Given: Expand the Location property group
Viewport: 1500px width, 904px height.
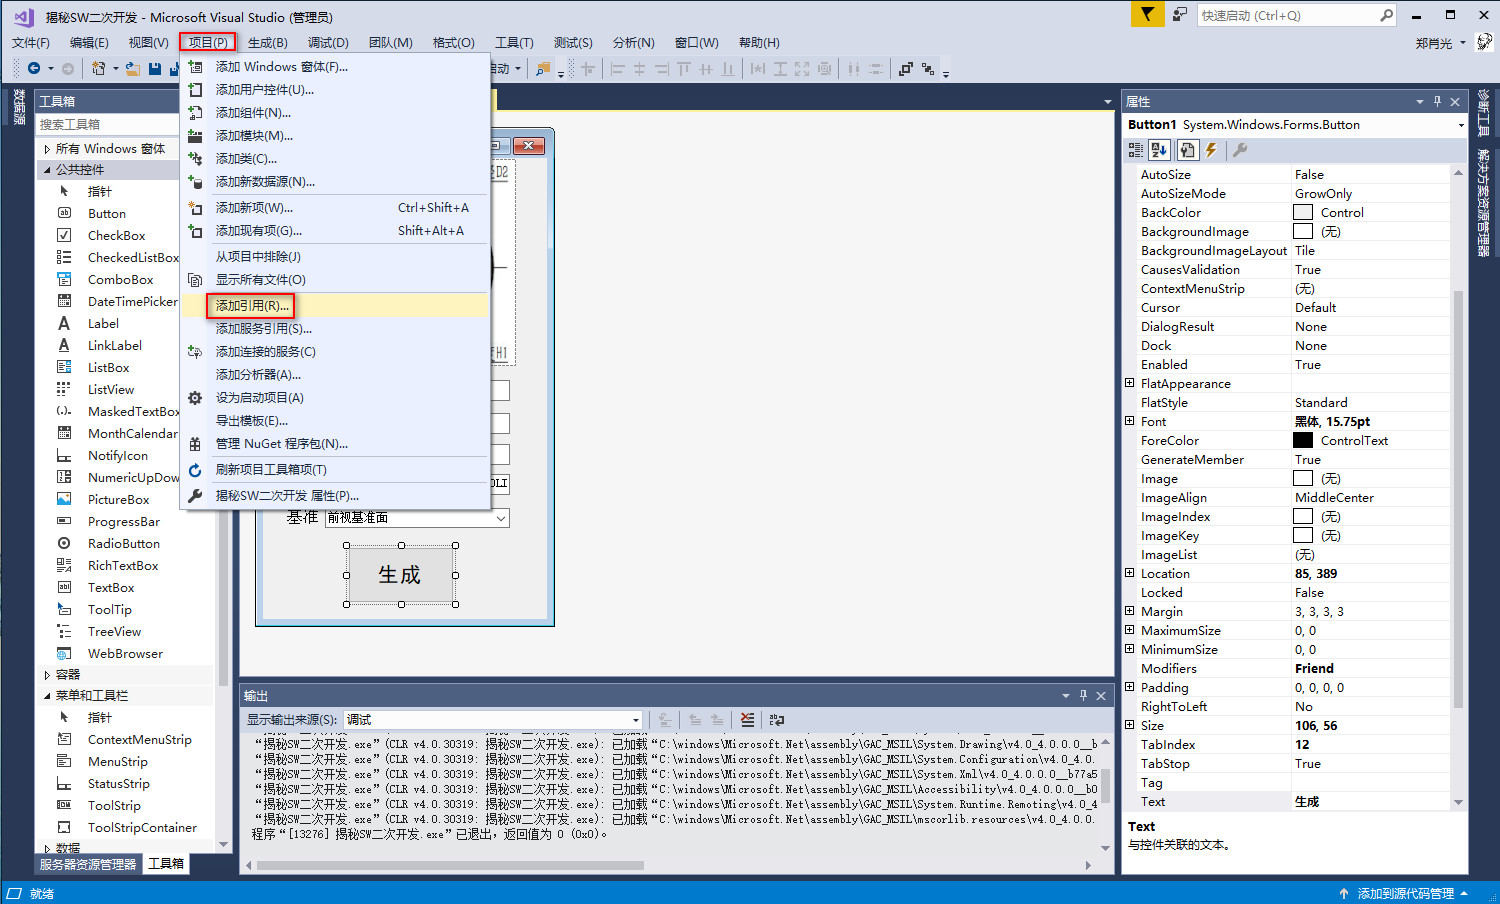Looking at the screenshot, I should pyautogui.click(x=1130, y=573).
